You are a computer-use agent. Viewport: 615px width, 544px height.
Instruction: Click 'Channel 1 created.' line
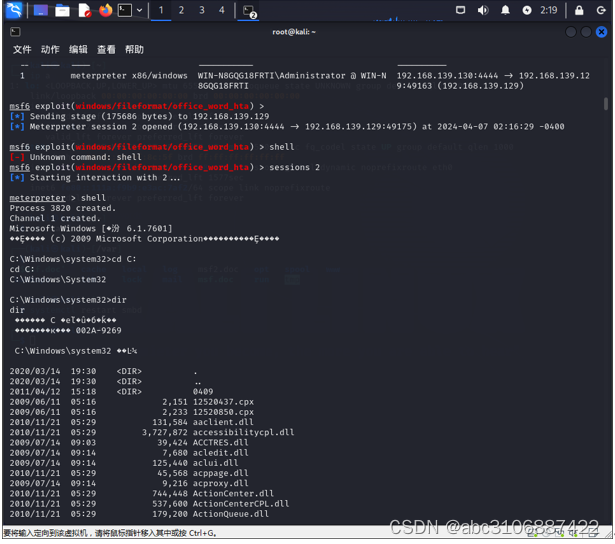[x=55, y=218]
